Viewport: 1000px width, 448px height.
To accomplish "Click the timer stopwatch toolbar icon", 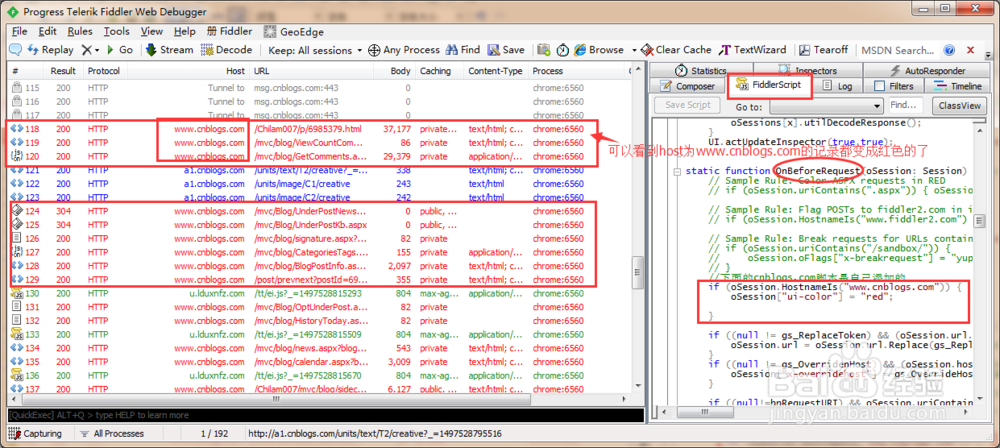I will [562, 50].
